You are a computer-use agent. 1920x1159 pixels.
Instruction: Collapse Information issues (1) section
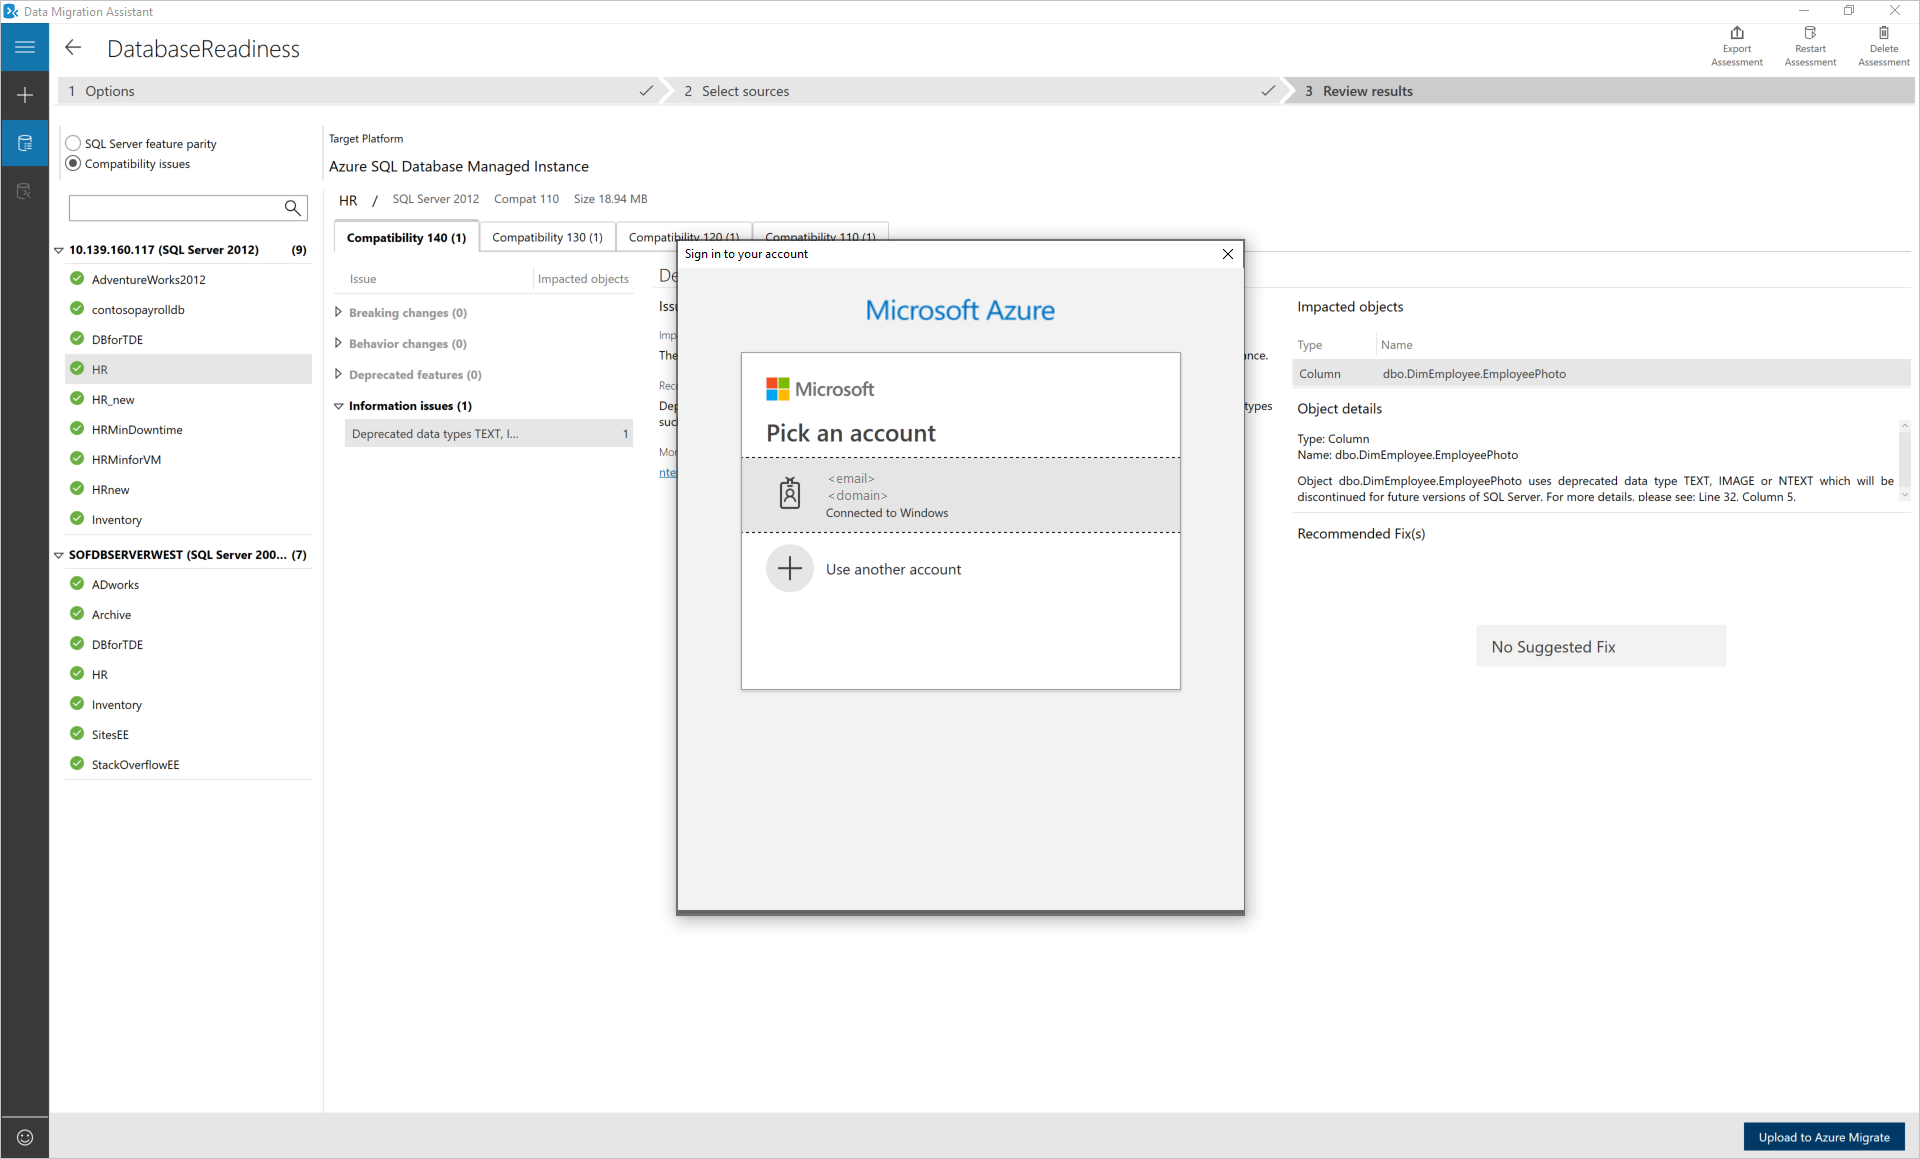click(338, 406)
